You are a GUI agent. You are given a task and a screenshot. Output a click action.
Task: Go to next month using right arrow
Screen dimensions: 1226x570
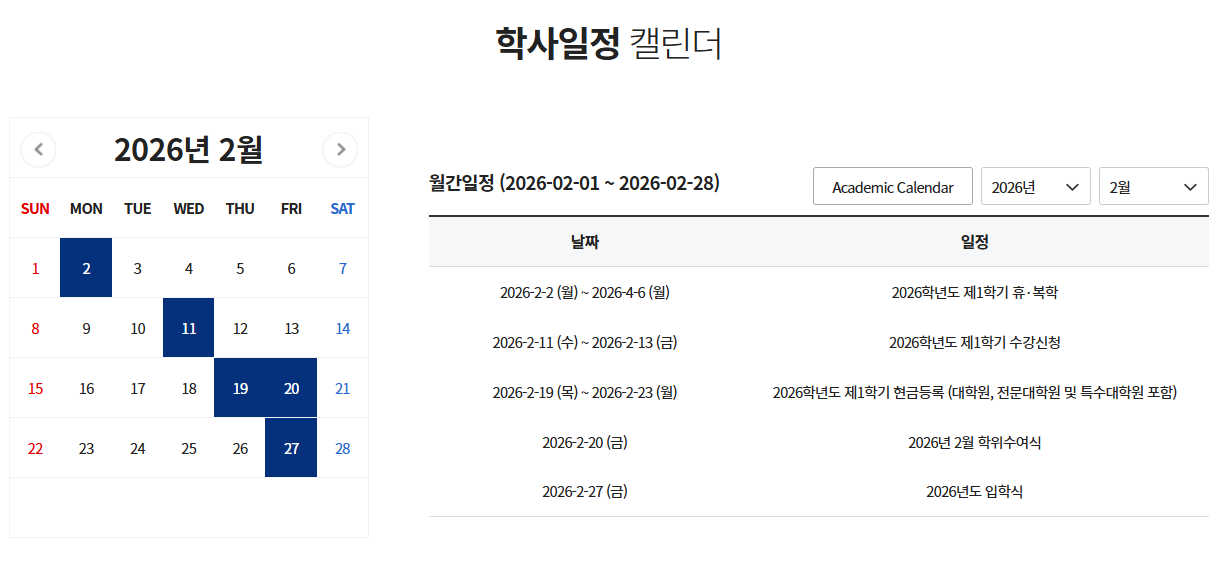(x=340, y=150)
